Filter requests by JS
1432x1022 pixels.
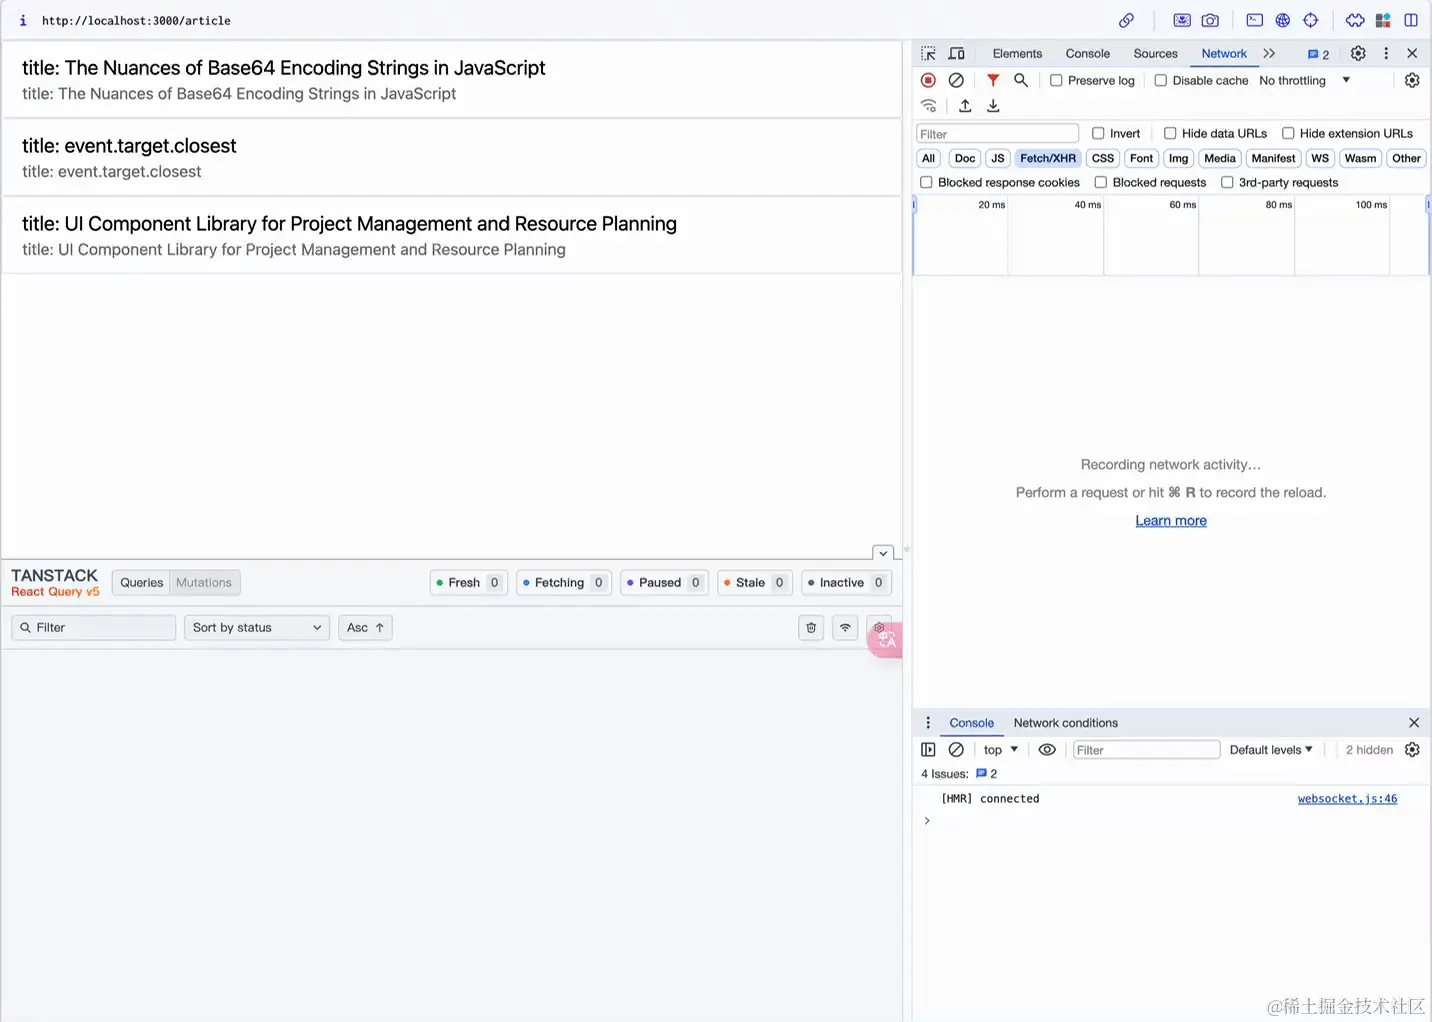(x=997, y=158)
